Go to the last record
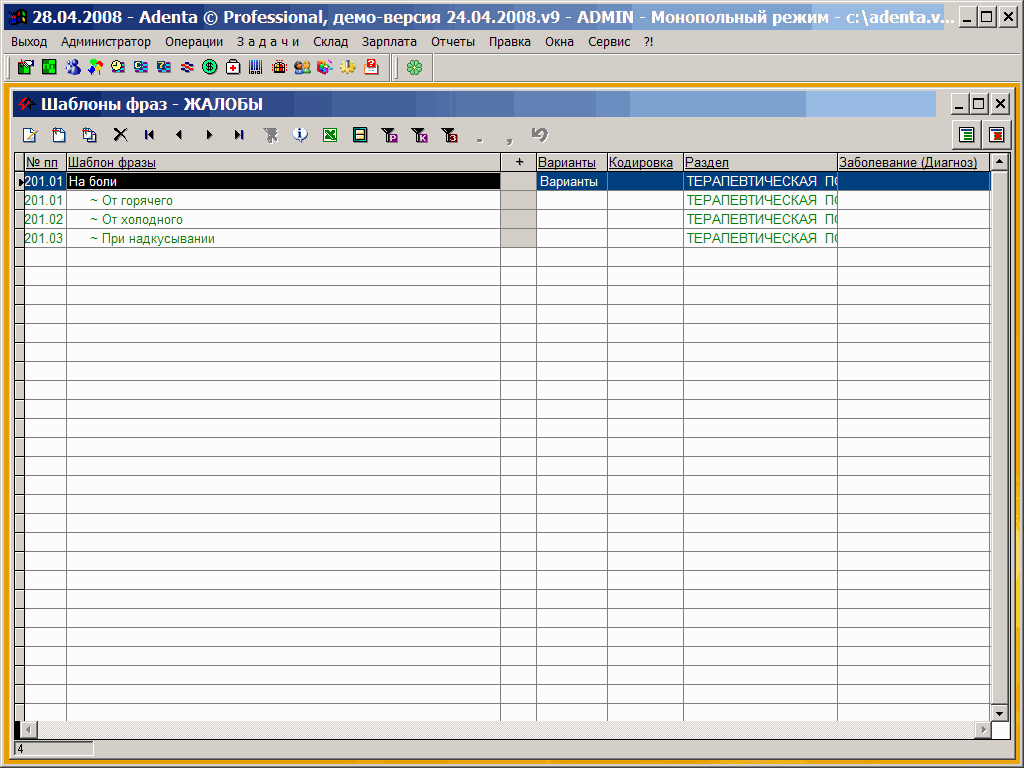 pos(239,135)
